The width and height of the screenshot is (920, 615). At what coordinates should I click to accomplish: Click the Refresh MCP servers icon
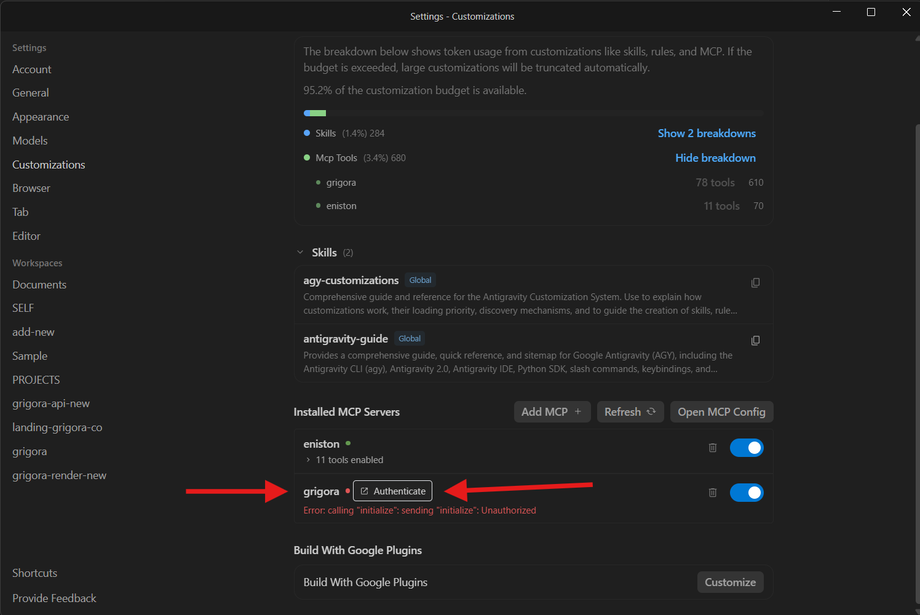pos(651,412)
